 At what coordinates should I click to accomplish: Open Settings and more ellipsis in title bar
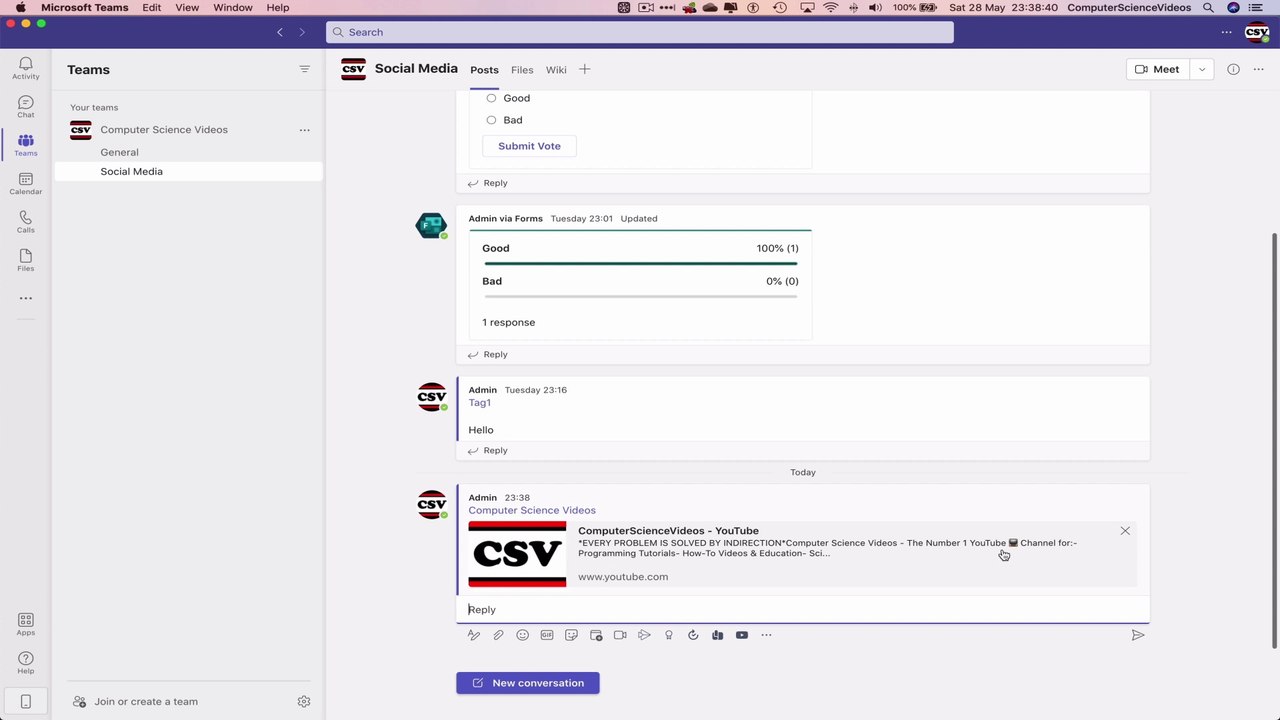pos(1226,32)
